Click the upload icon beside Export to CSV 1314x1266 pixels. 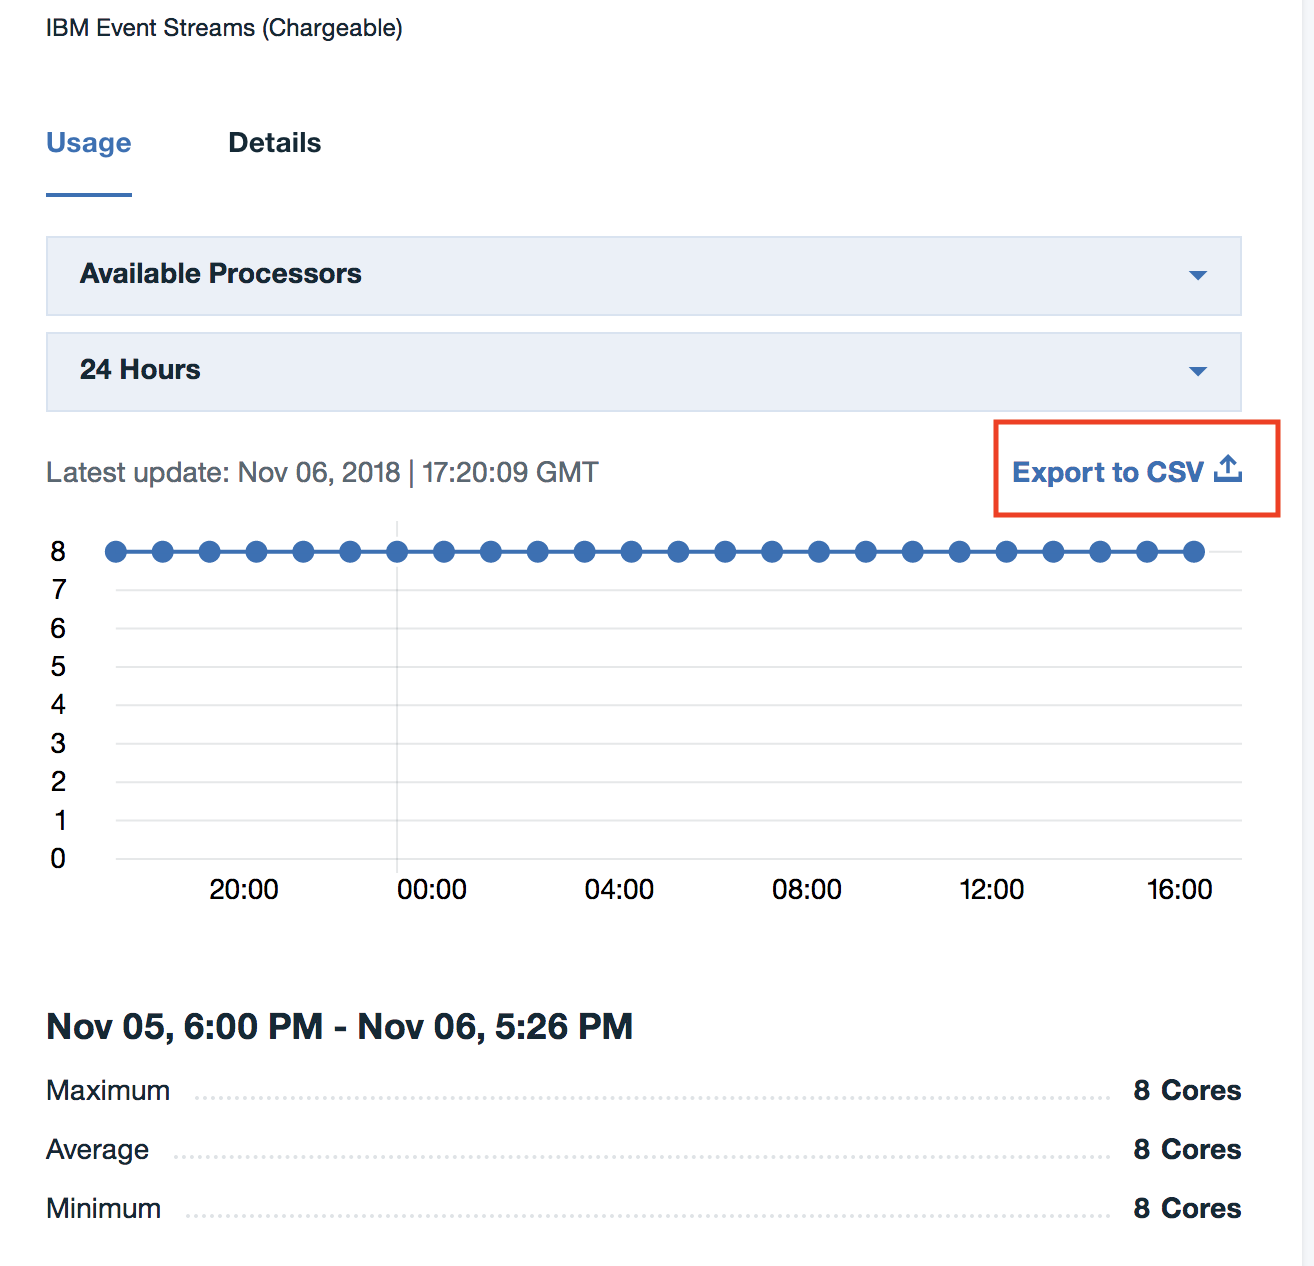pos(1228,469)
